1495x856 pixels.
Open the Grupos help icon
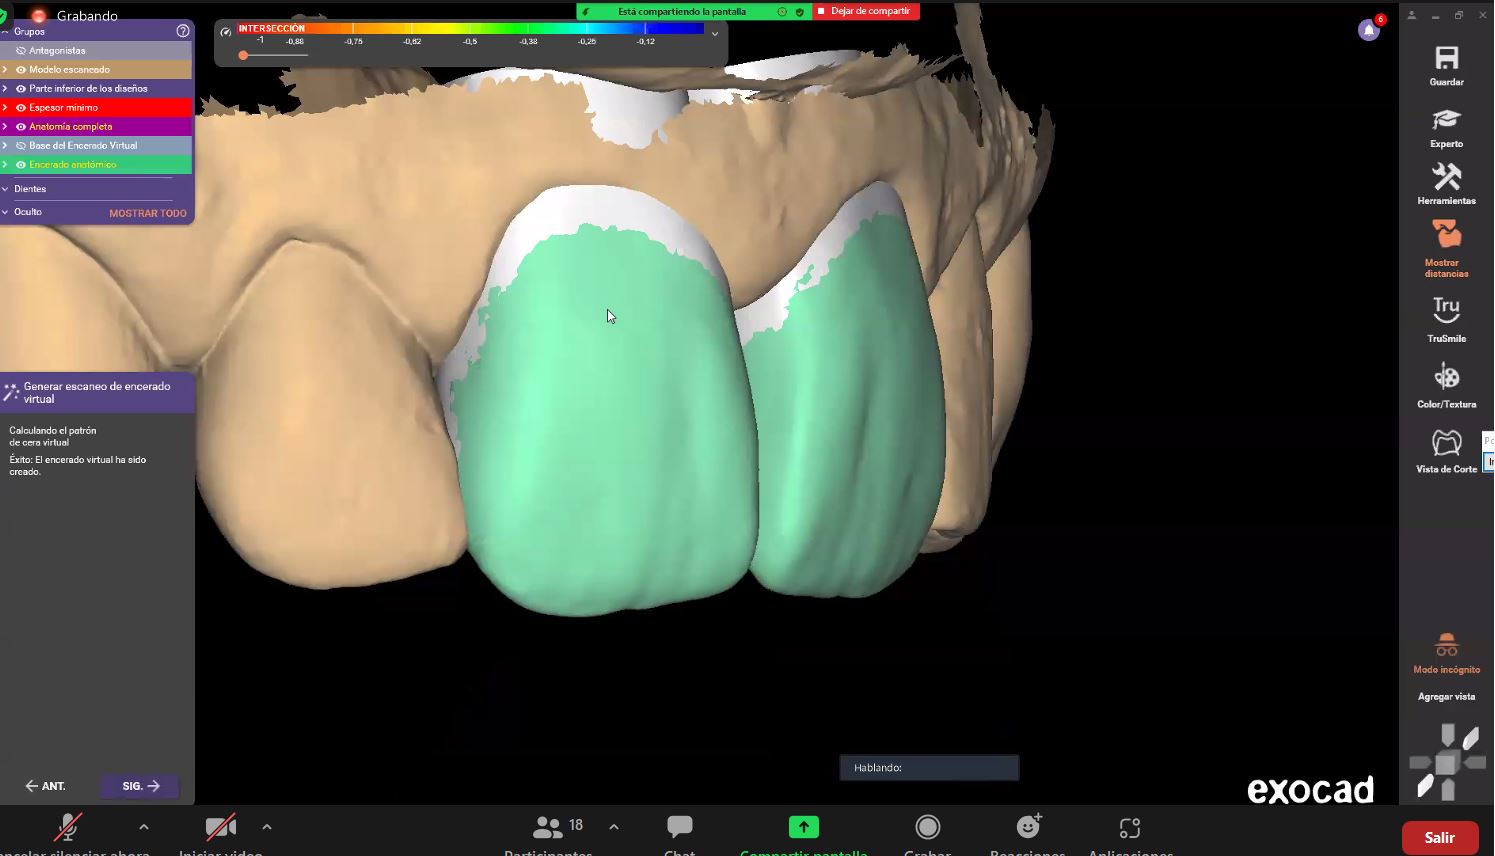click(x=182, y=31)
